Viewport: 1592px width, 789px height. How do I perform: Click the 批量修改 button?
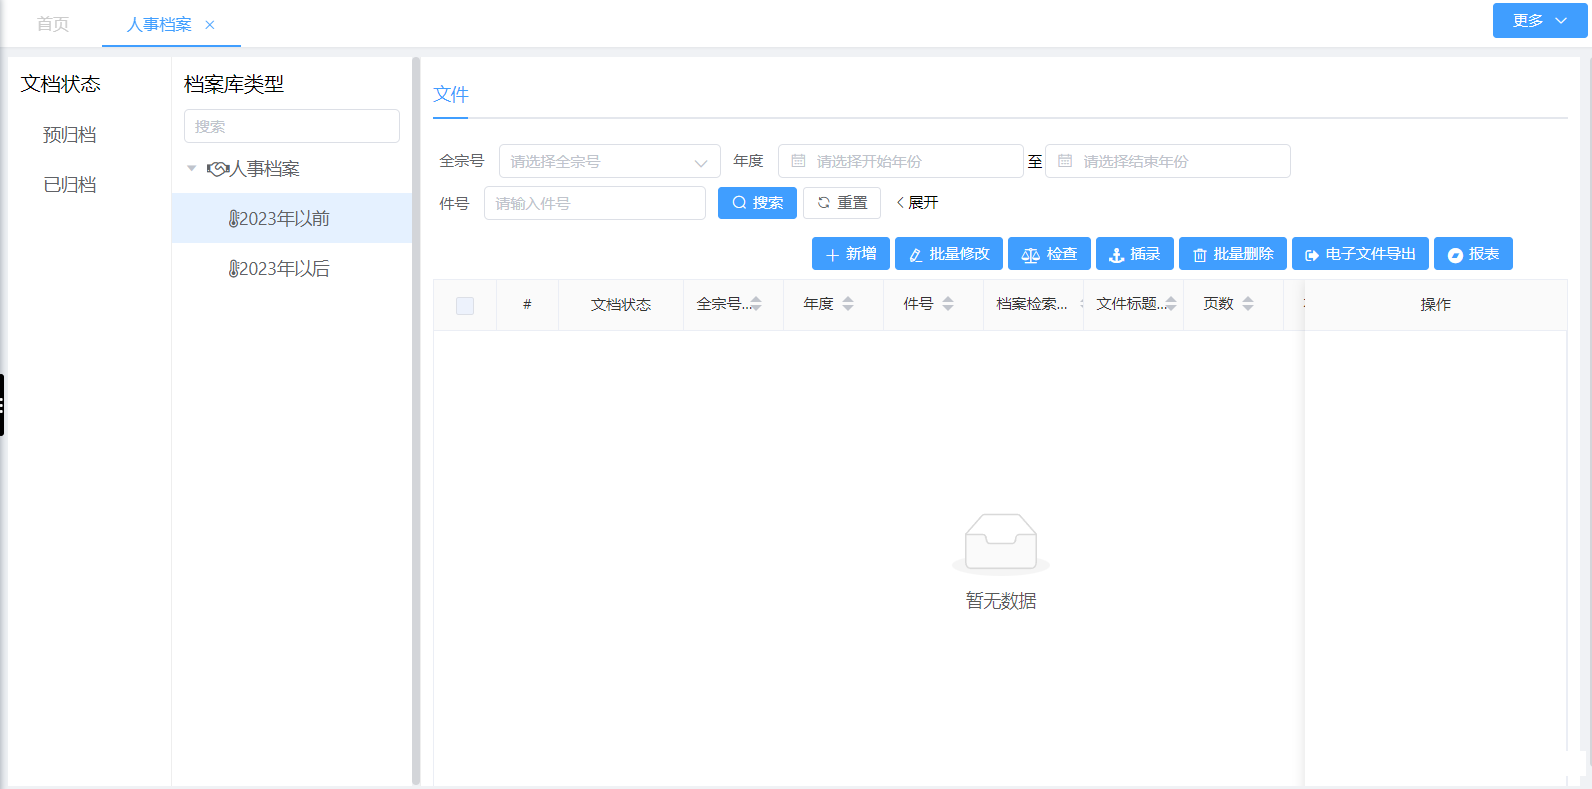[949, 254]
